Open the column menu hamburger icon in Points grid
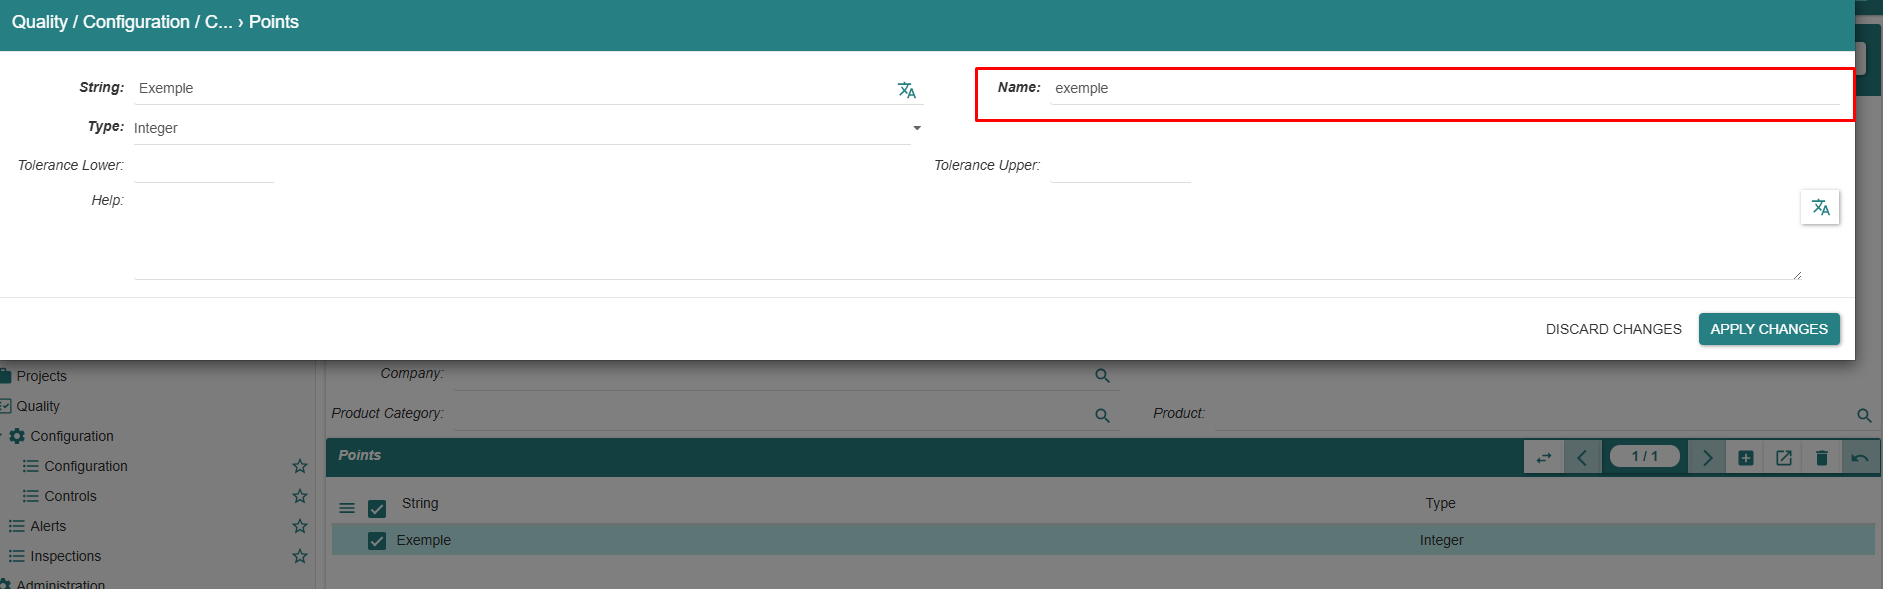1883x589 pixels. pyautogui.click(x=347, y=508)
